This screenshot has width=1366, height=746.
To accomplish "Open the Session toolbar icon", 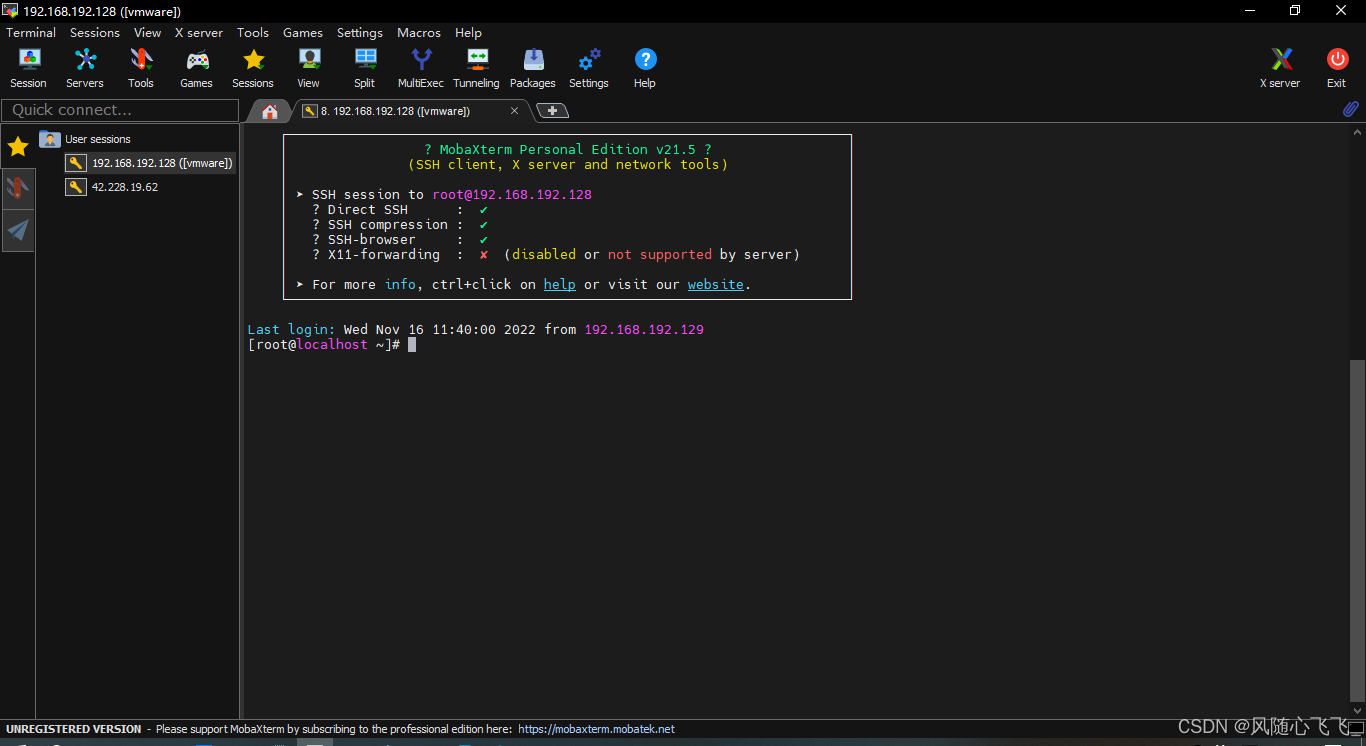I will 29,68.
